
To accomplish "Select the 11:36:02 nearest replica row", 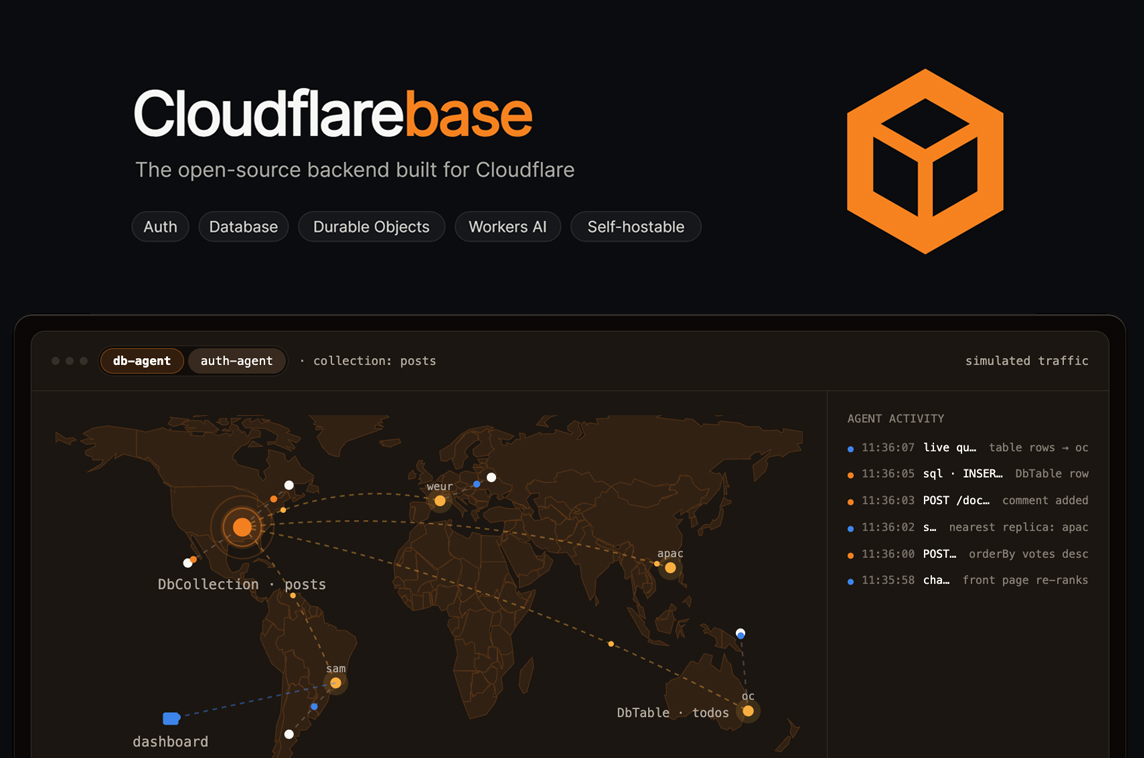I will coord(967,527).
